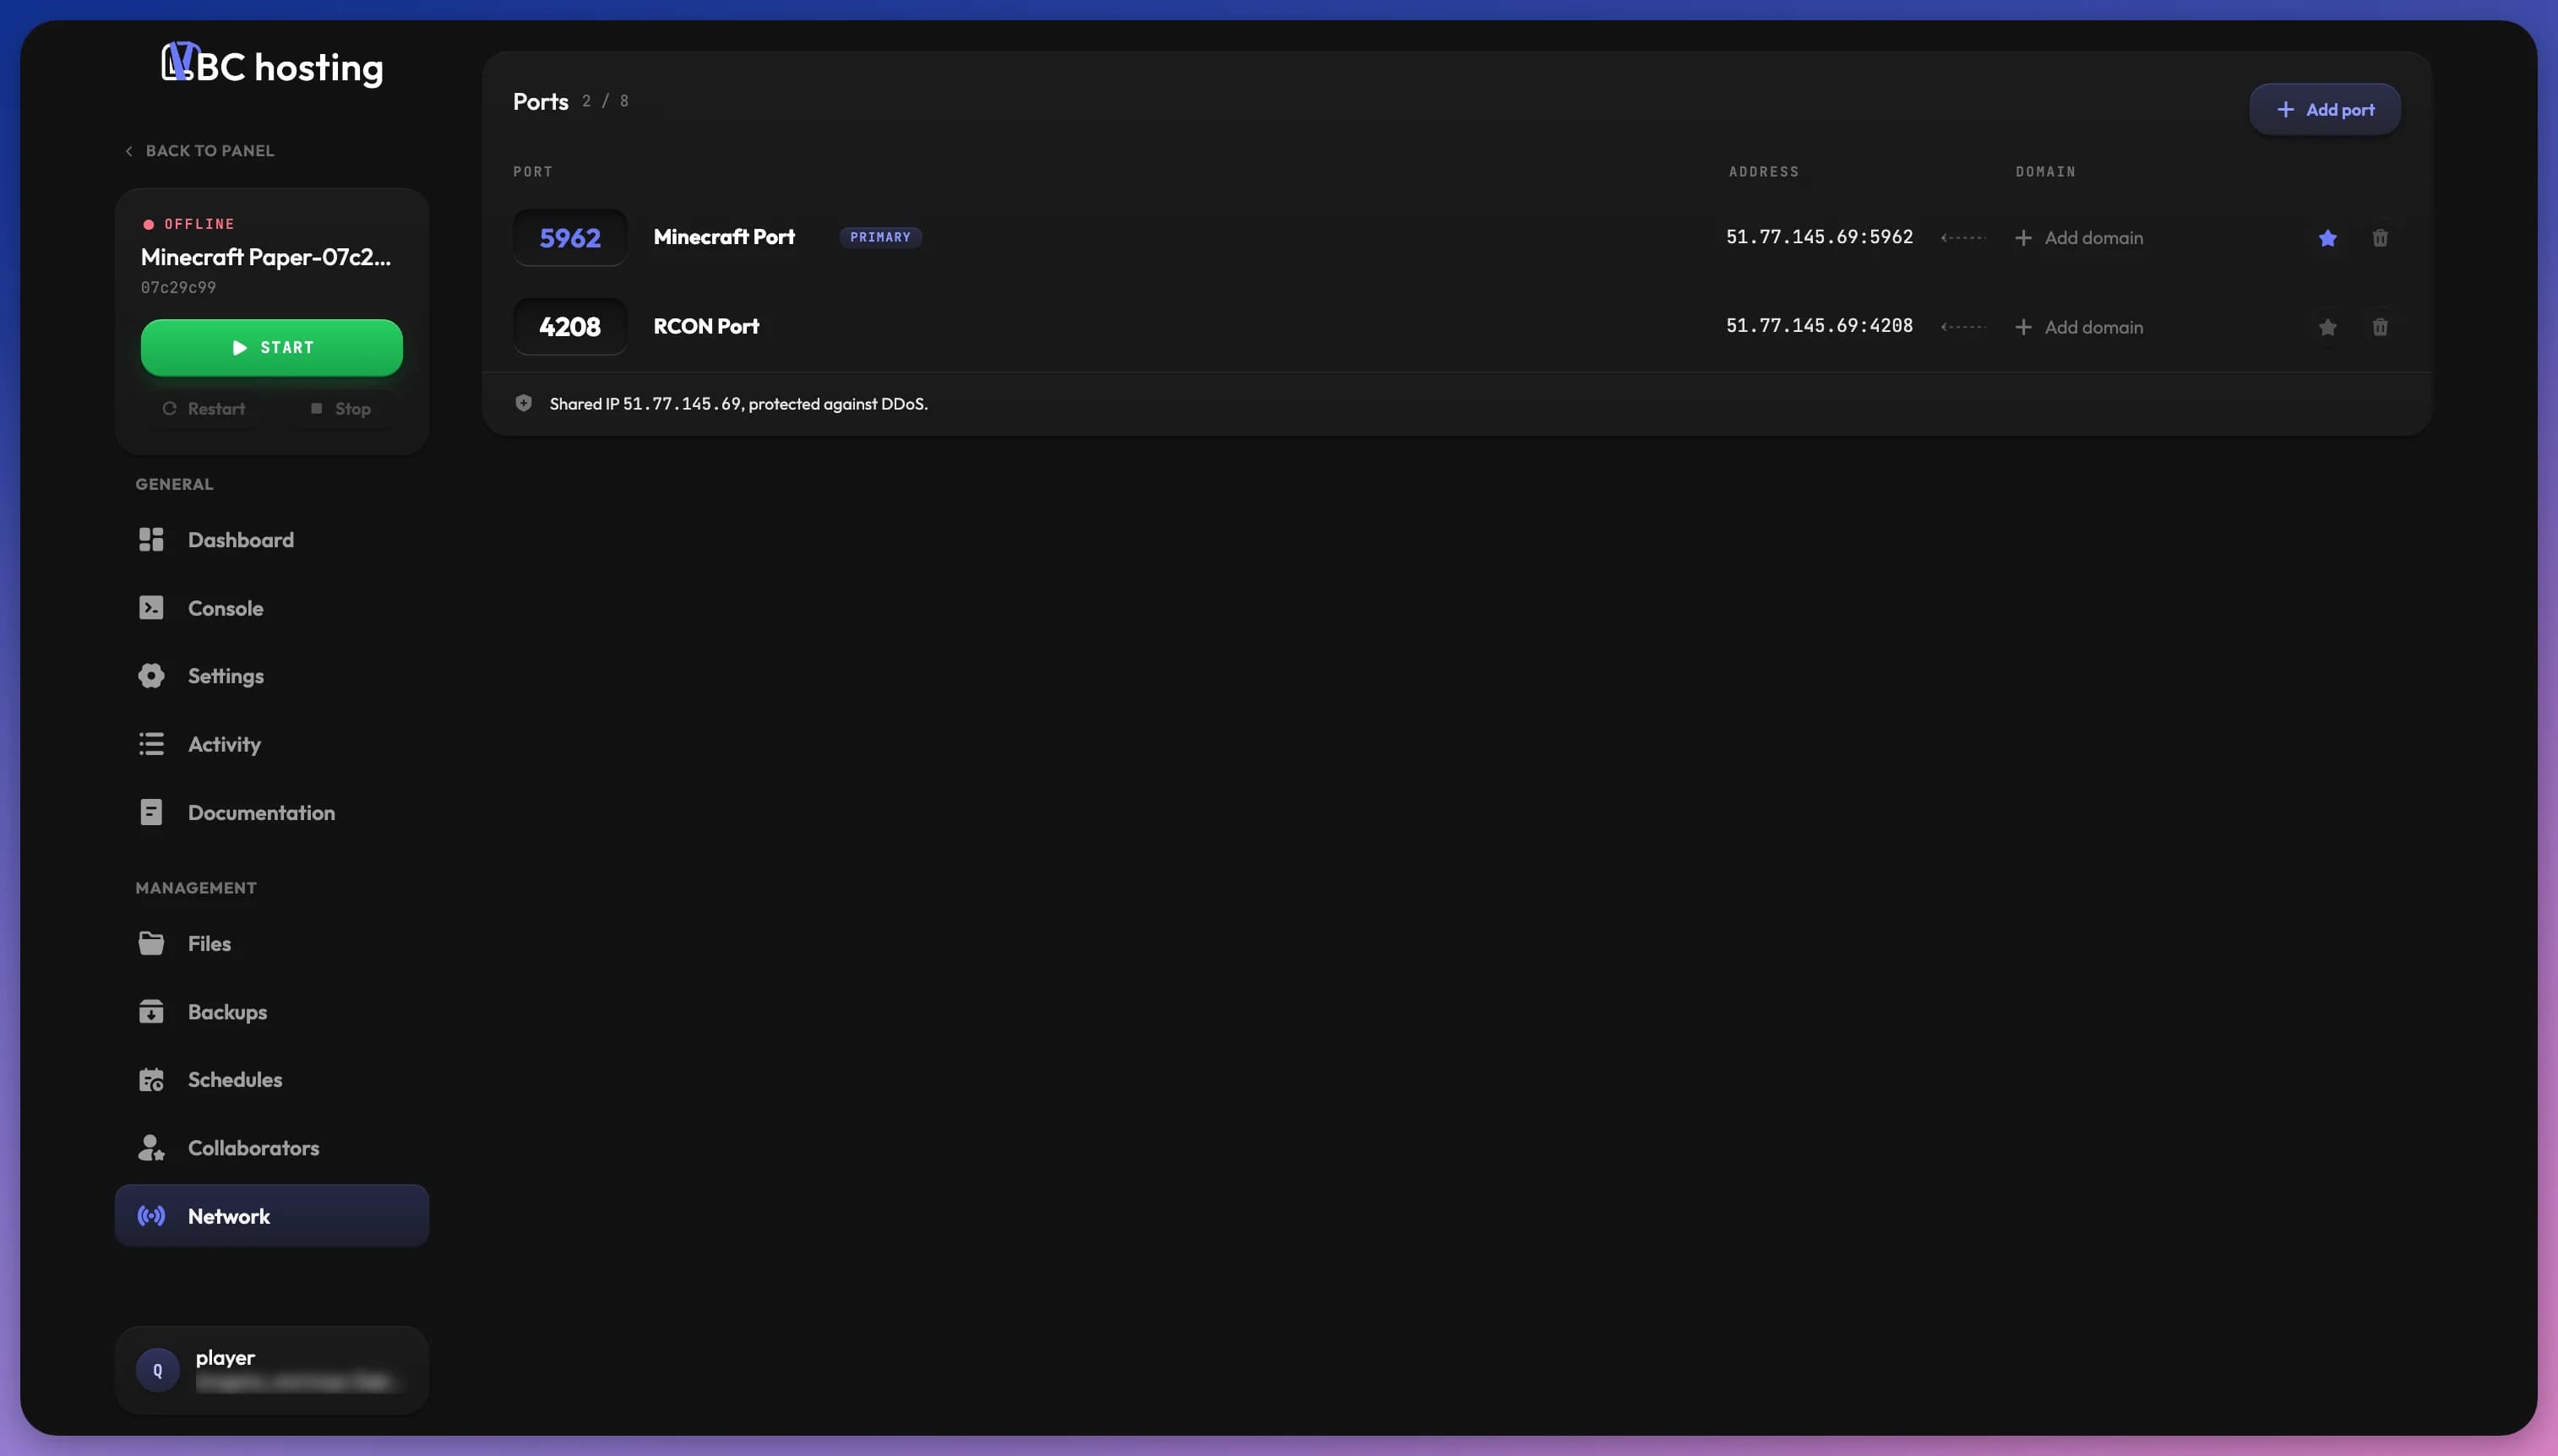This screenshot has width=2558, height=1456.
Task: Toggle primary star for Minecraft Port
Action: [x=2327, y=238]
